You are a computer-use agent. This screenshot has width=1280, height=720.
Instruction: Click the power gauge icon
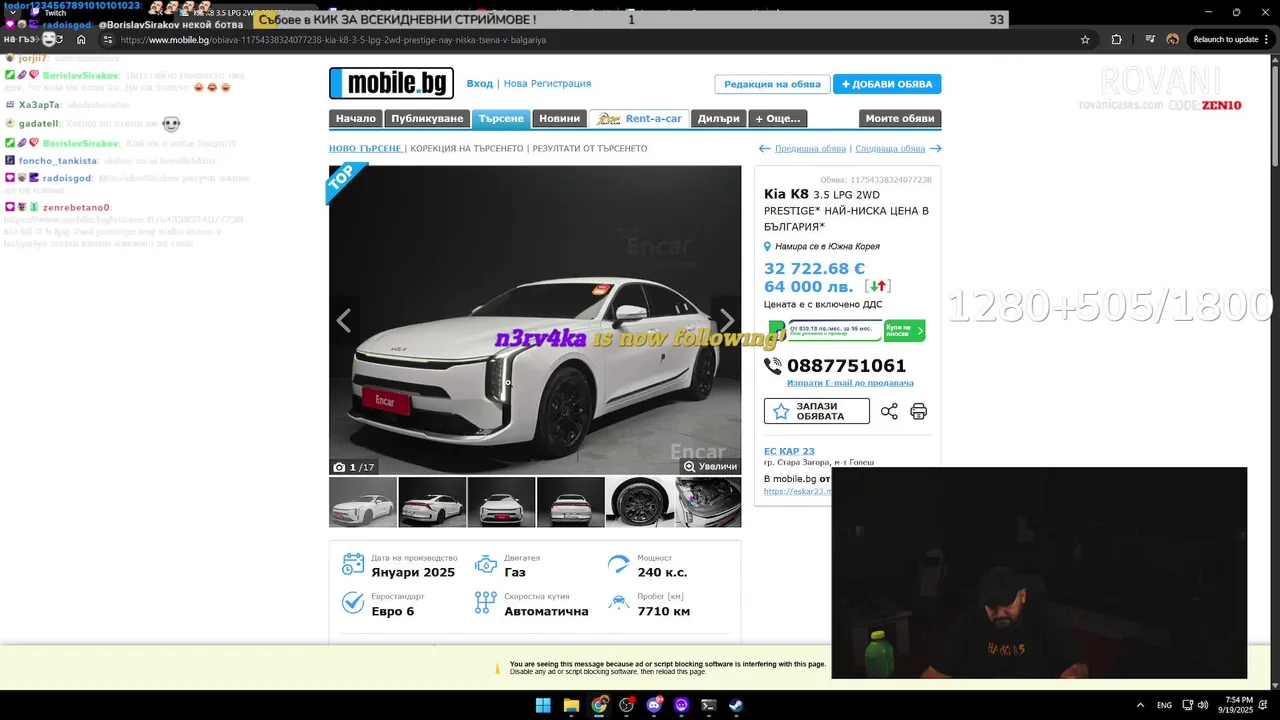click(x=619, y=564)
